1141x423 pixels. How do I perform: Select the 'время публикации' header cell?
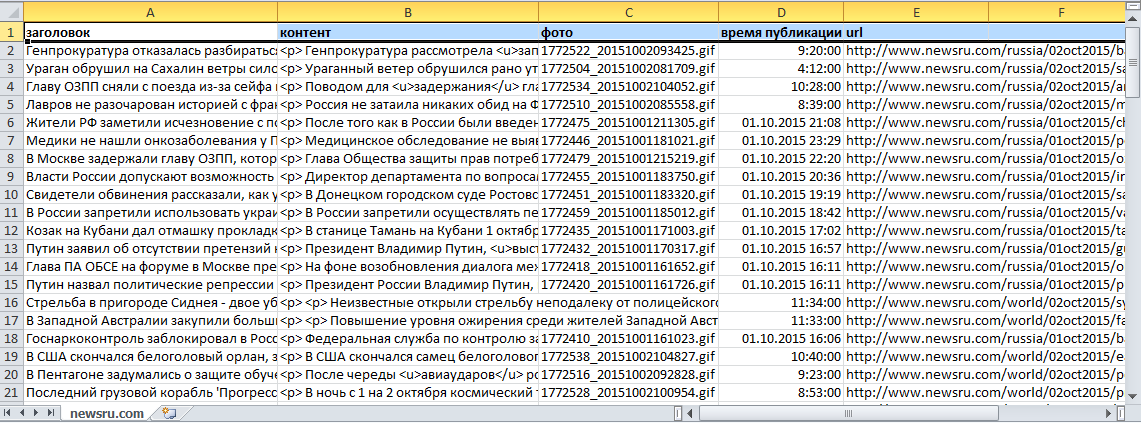(782, 33)
